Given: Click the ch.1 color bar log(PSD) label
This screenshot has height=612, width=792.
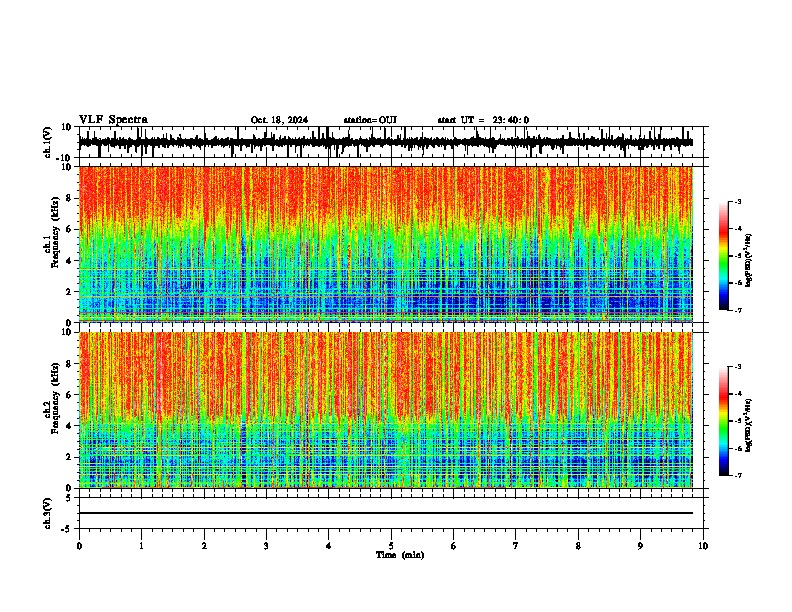Looking at the screenshot, I should [748, 261].
